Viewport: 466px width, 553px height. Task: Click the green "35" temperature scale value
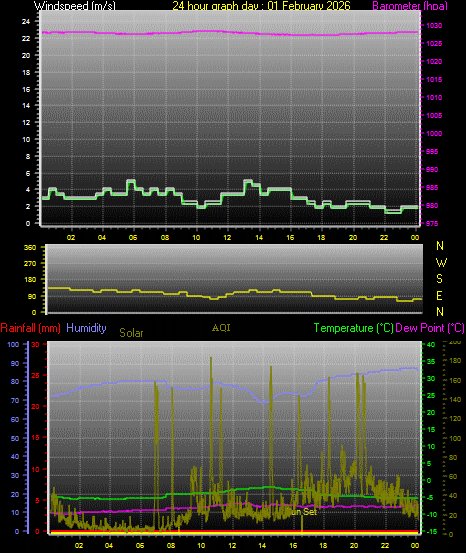tap(431, 362)
